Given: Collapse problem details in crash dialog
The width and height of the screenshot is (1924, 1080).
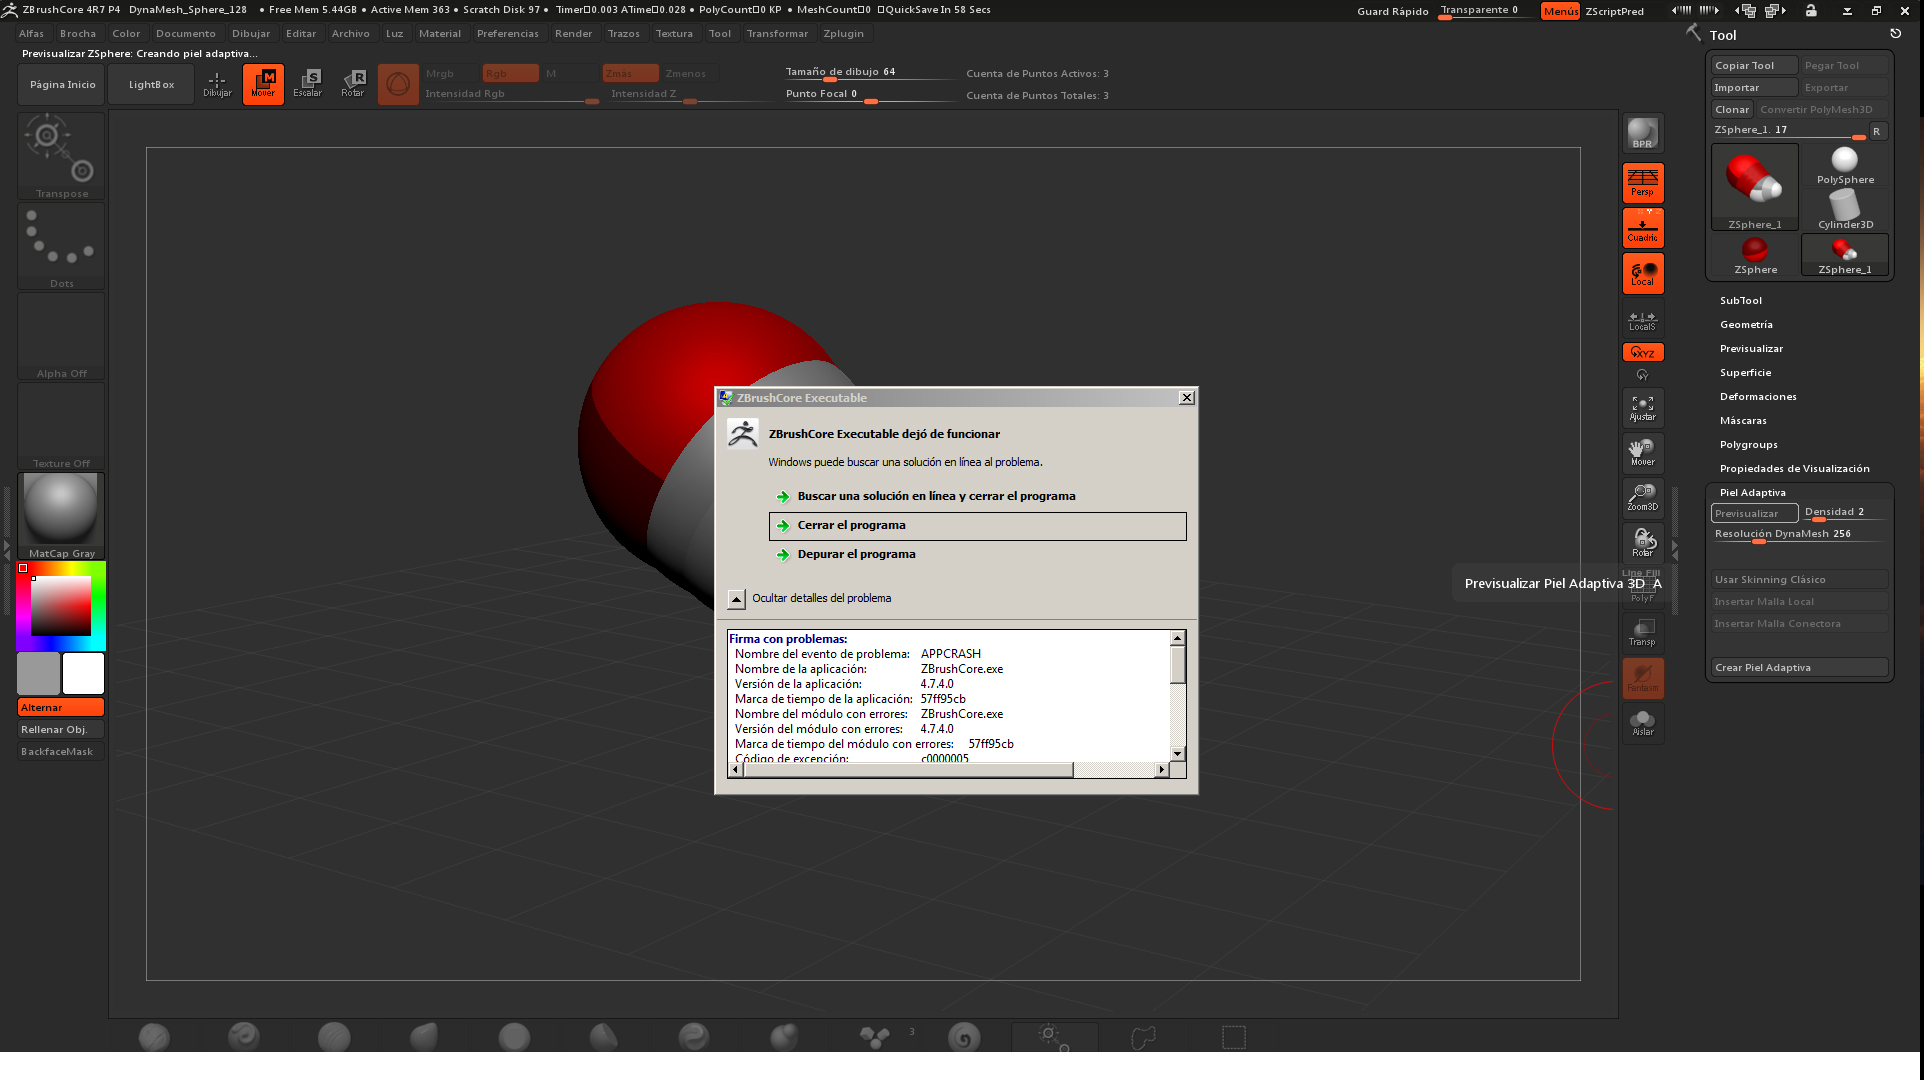Looking at the screenshot, I should (737, 599).
